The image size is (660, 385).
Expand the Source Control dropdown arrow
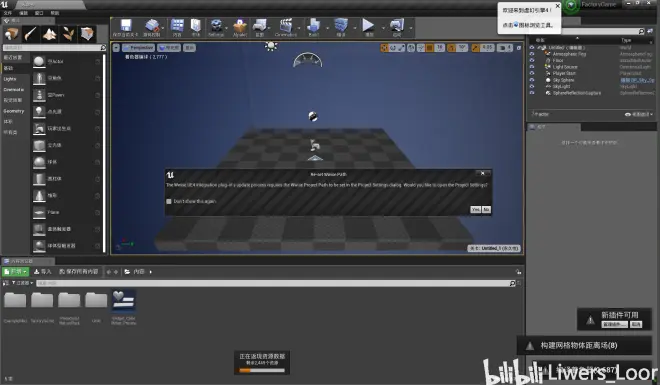click(x=162, y=28)
